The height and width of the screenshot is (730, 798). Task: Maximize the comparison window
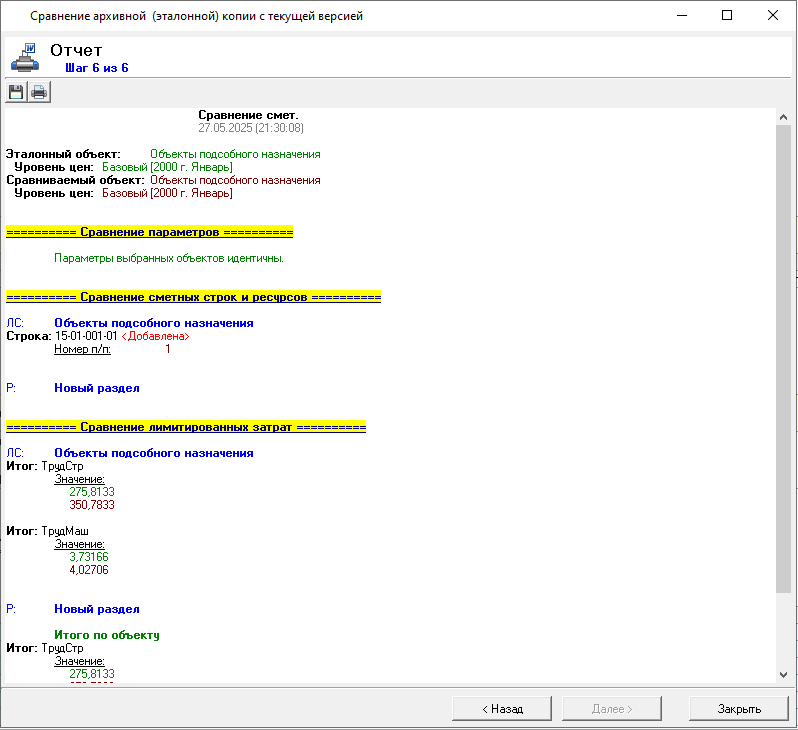(727, 16)
